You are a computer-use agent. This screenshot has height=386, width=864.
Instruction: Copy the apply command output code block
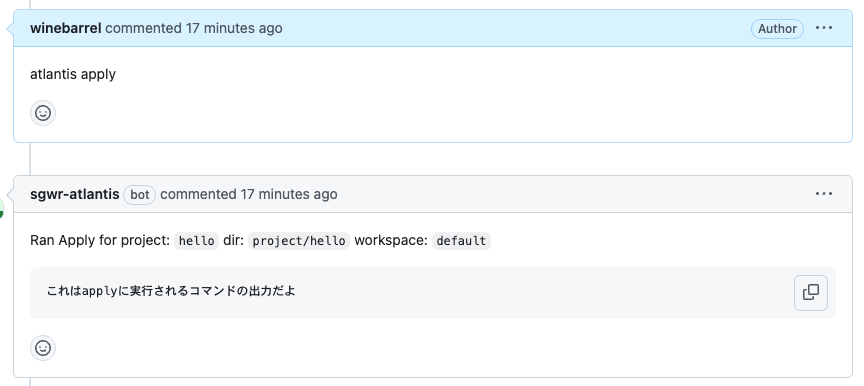[811, 293]
